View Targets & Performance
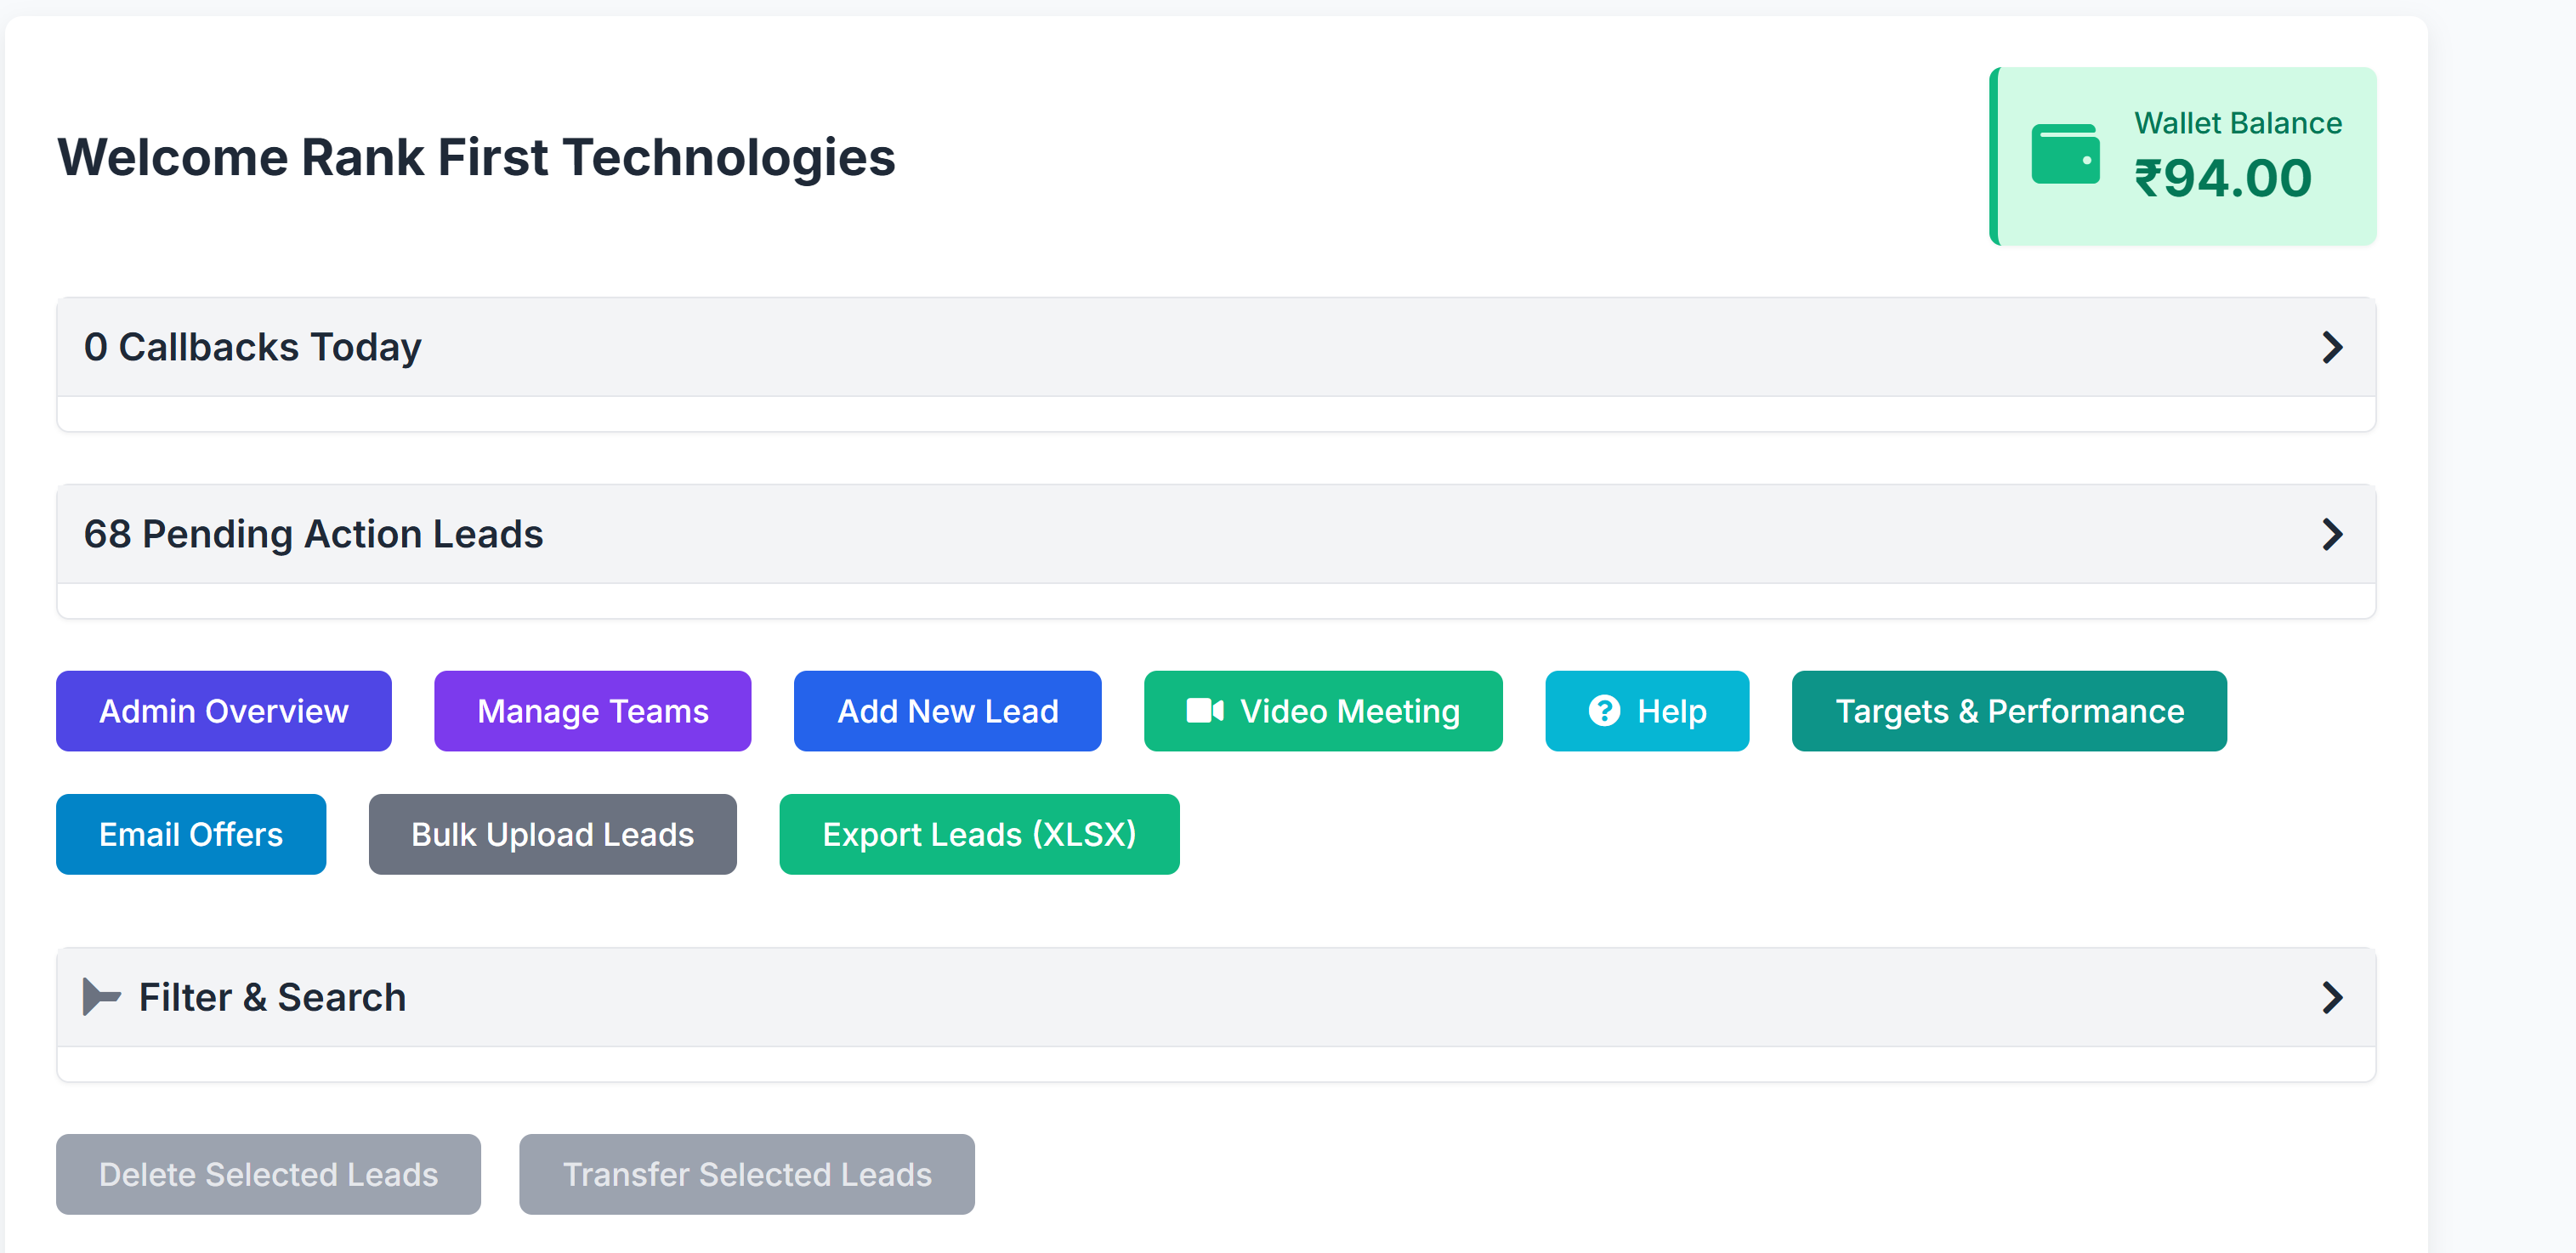The height and width of the screenshot is (1253, 2576). pos(2009,711)
